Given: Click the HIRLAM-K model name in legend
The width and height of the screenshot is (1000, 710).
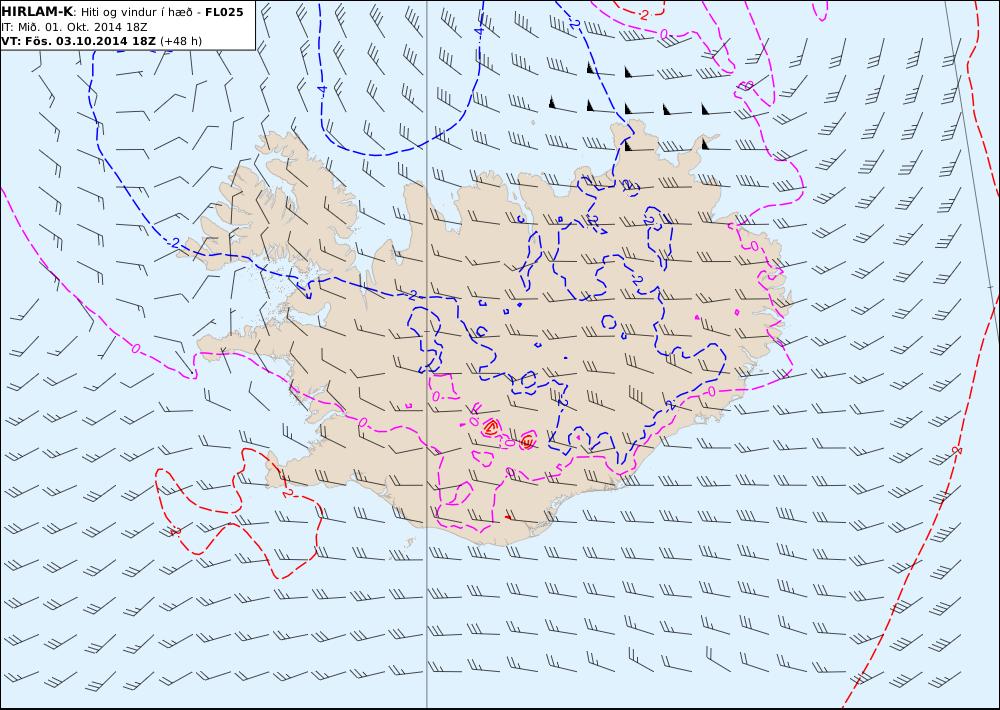Looking at the screenshot, I should click(37, 12).
